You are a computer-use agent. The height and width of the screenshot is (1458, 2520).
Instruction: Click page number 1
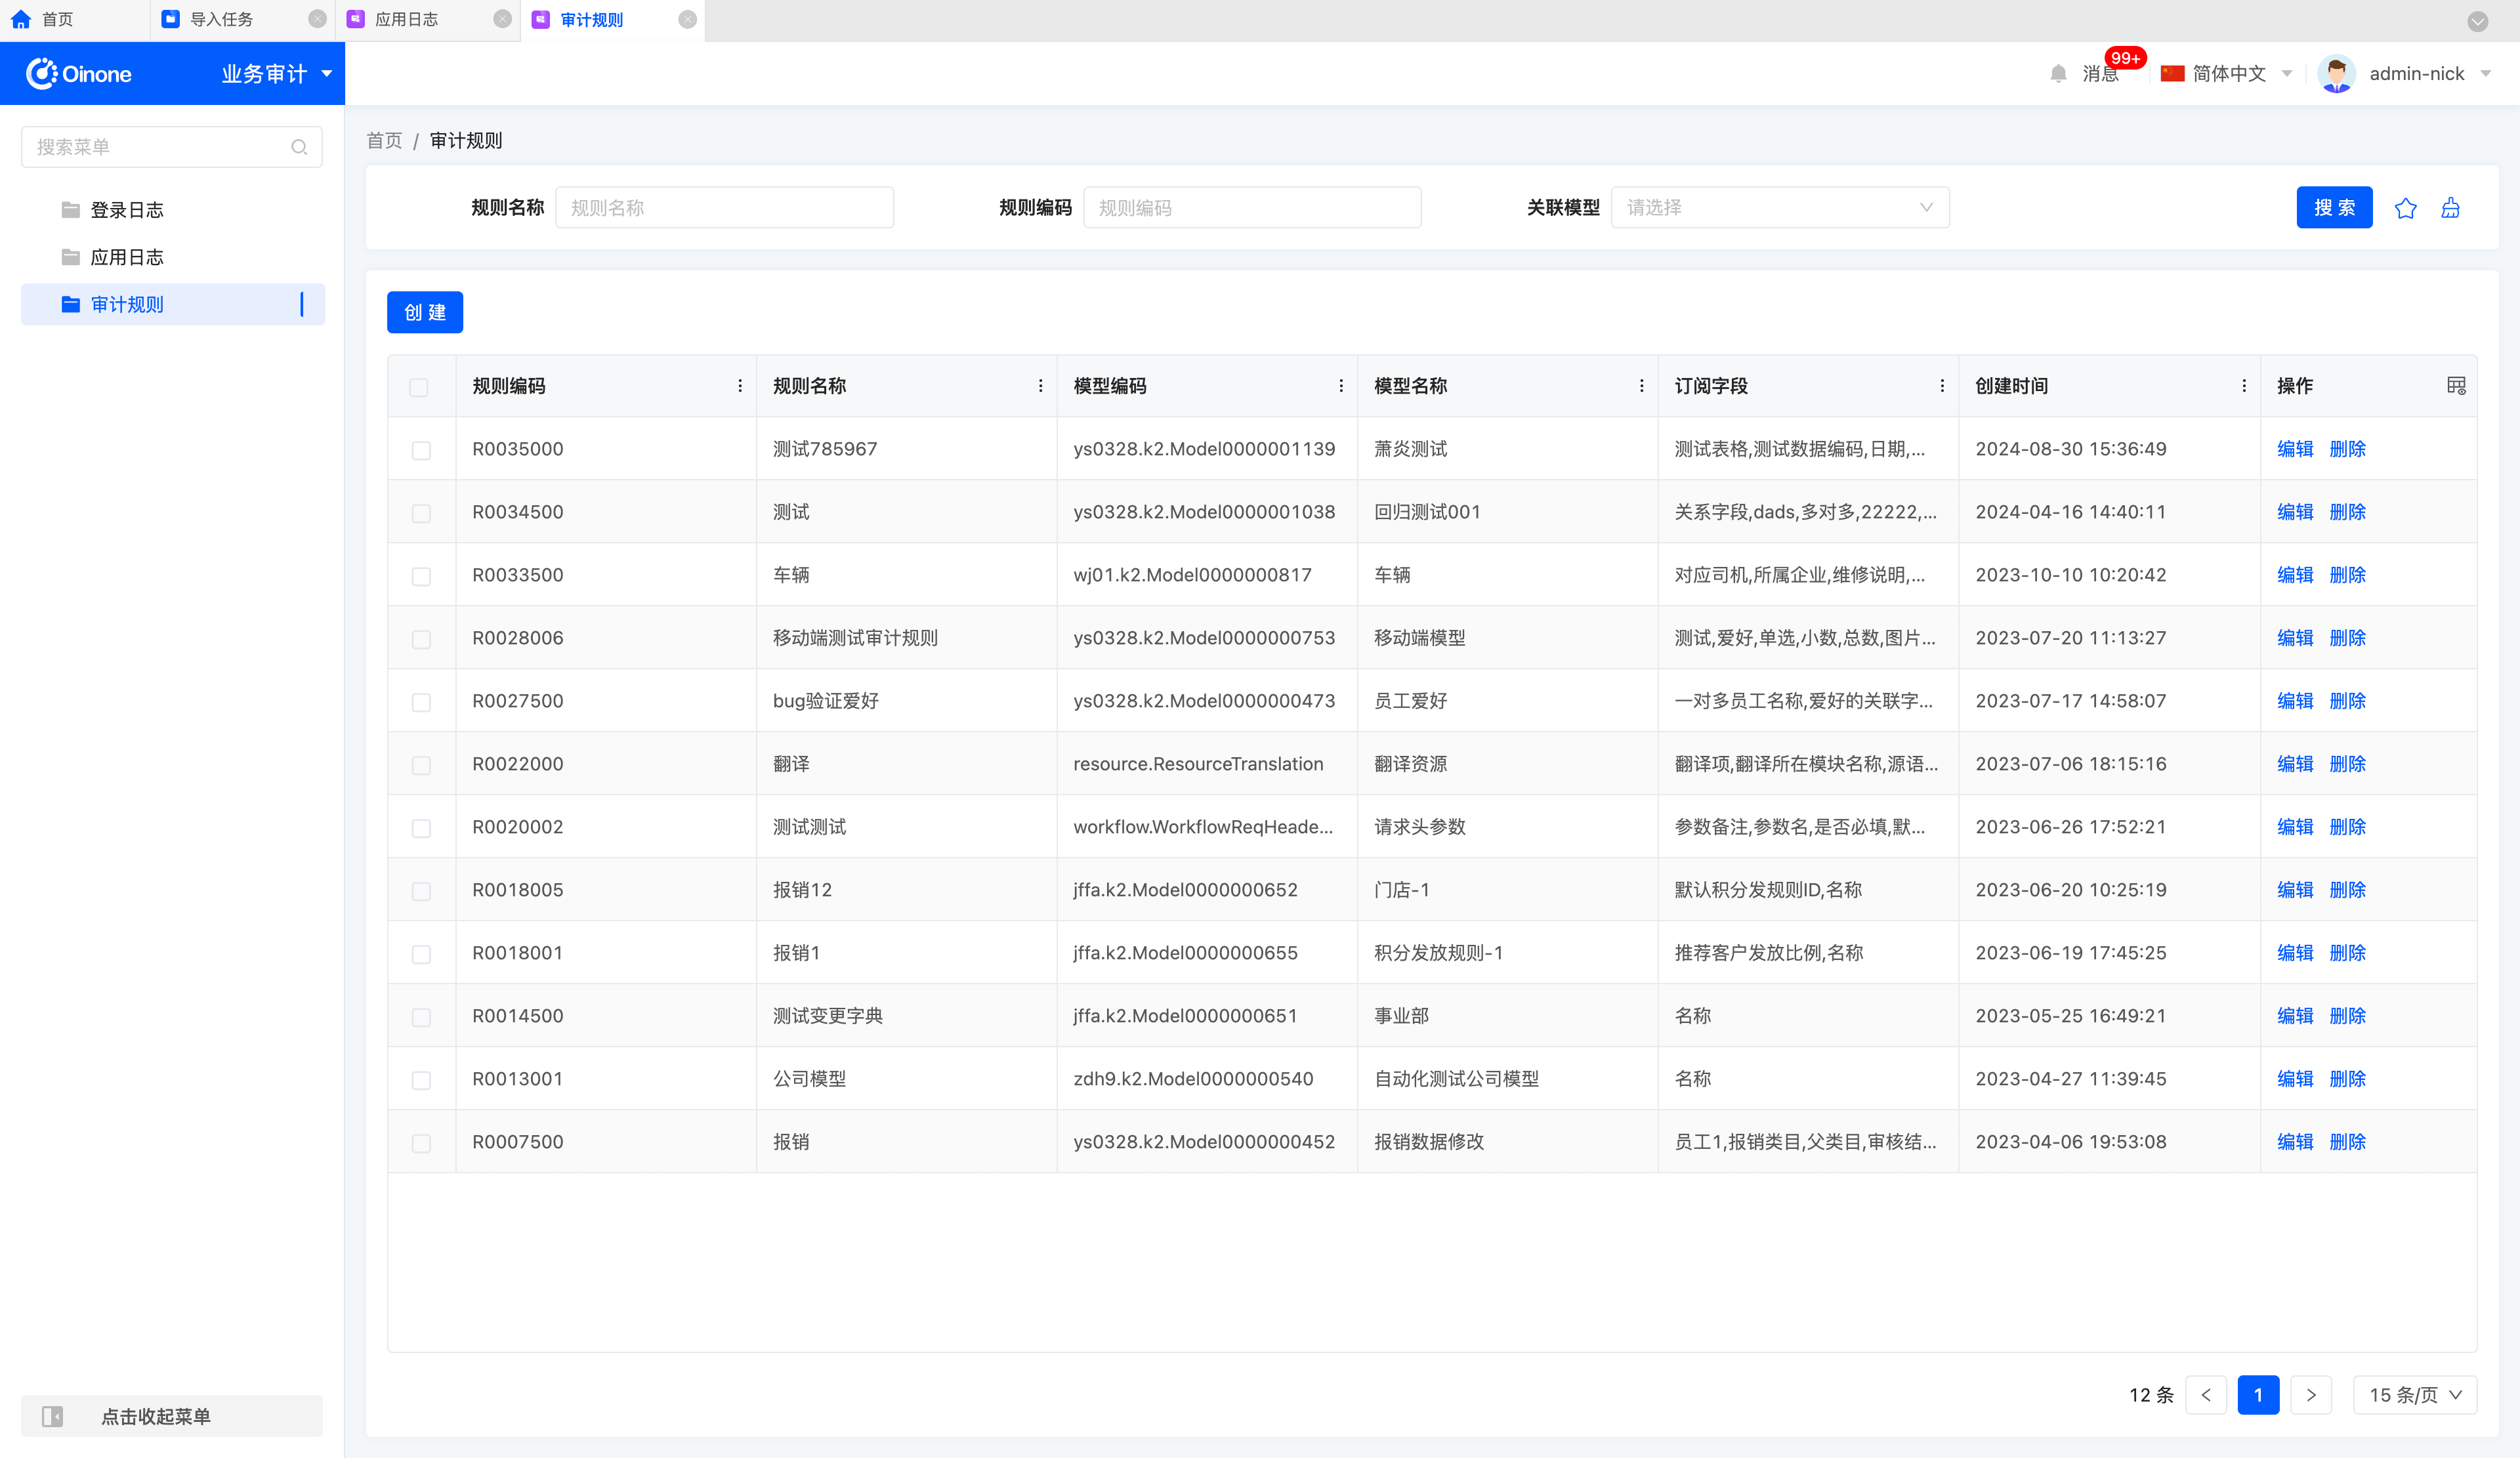point(2258,1394)
